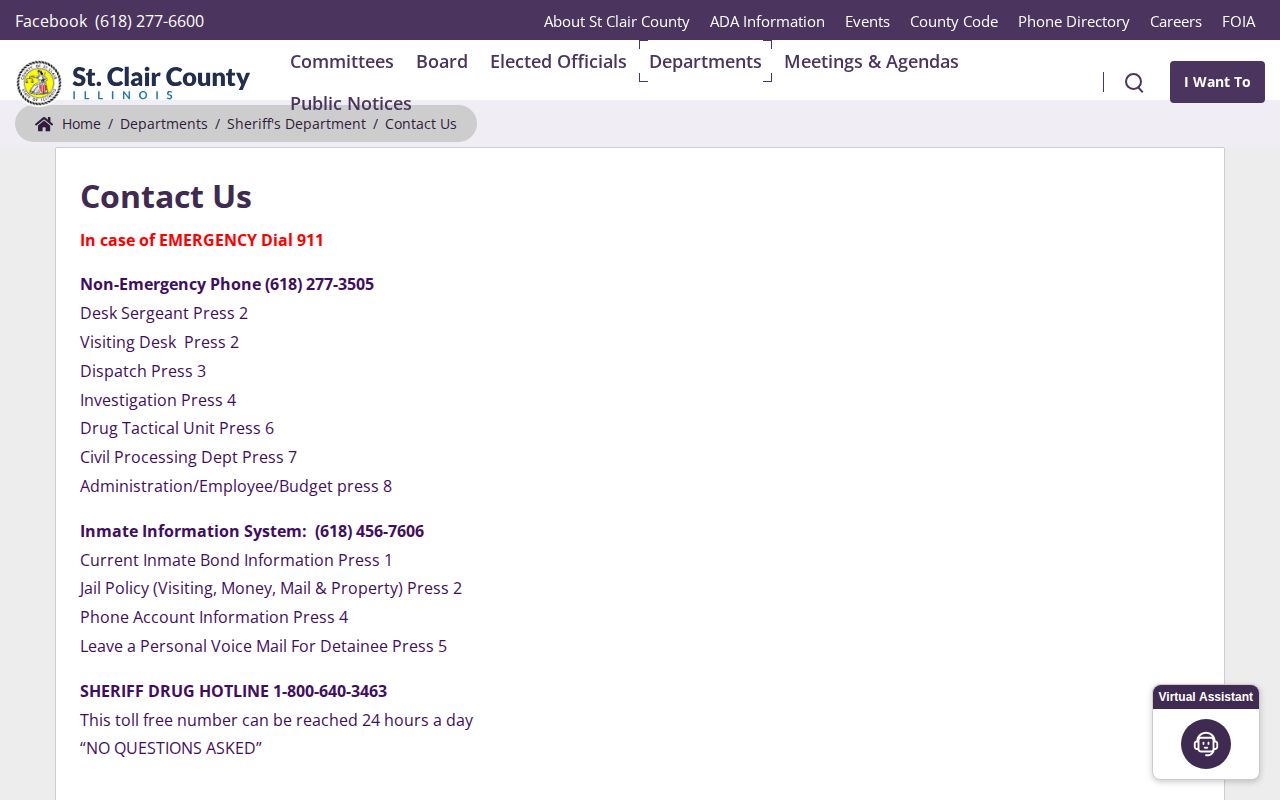Open the Virtual Assistant chatbot icon
The height and width of the screenshot is (800, 1280).
pos(1206,744)
